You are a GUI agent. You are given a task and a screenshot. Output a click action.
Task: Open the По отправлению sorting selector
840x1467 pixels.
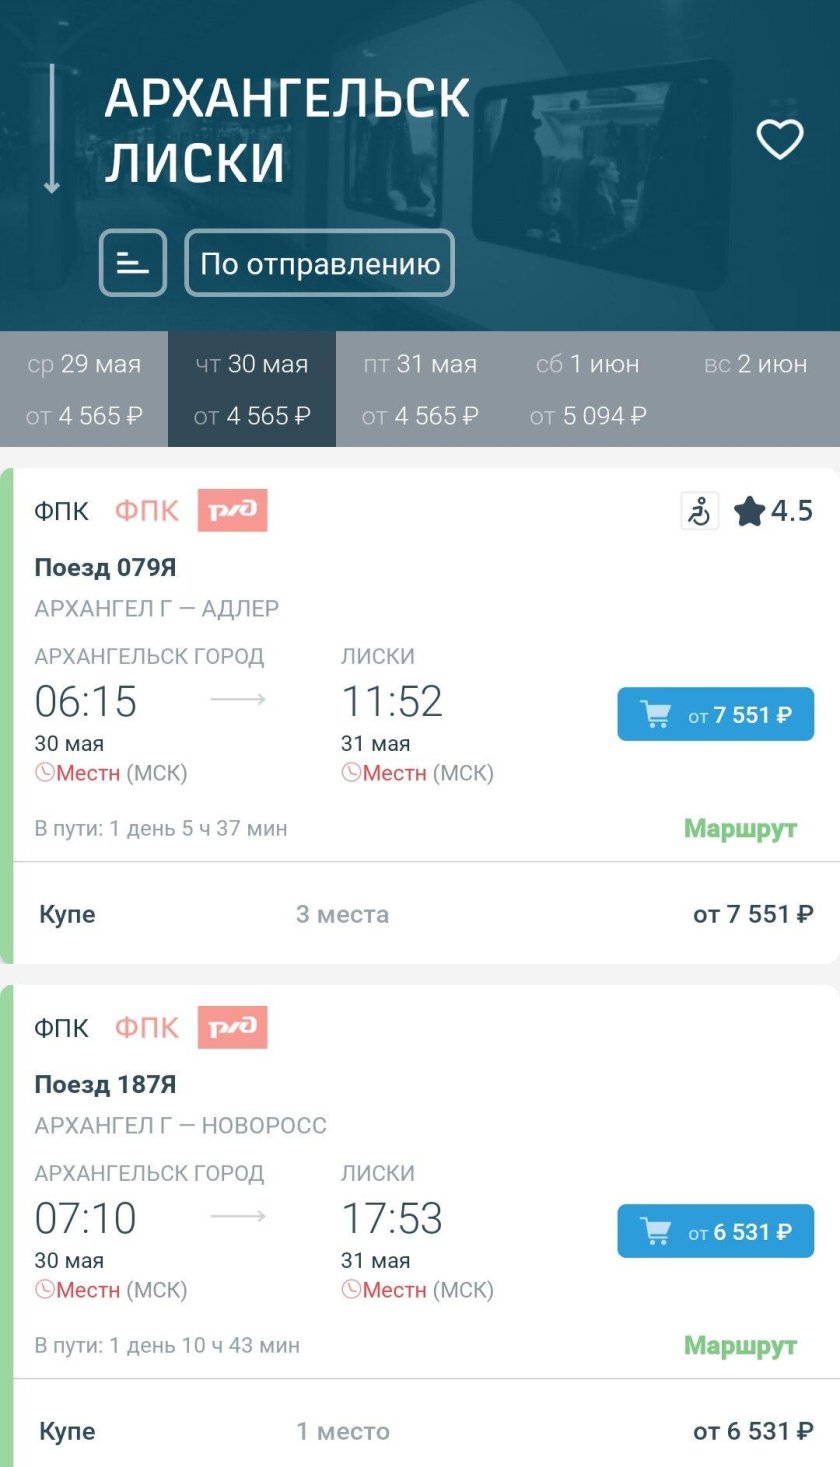pos(318,262)
